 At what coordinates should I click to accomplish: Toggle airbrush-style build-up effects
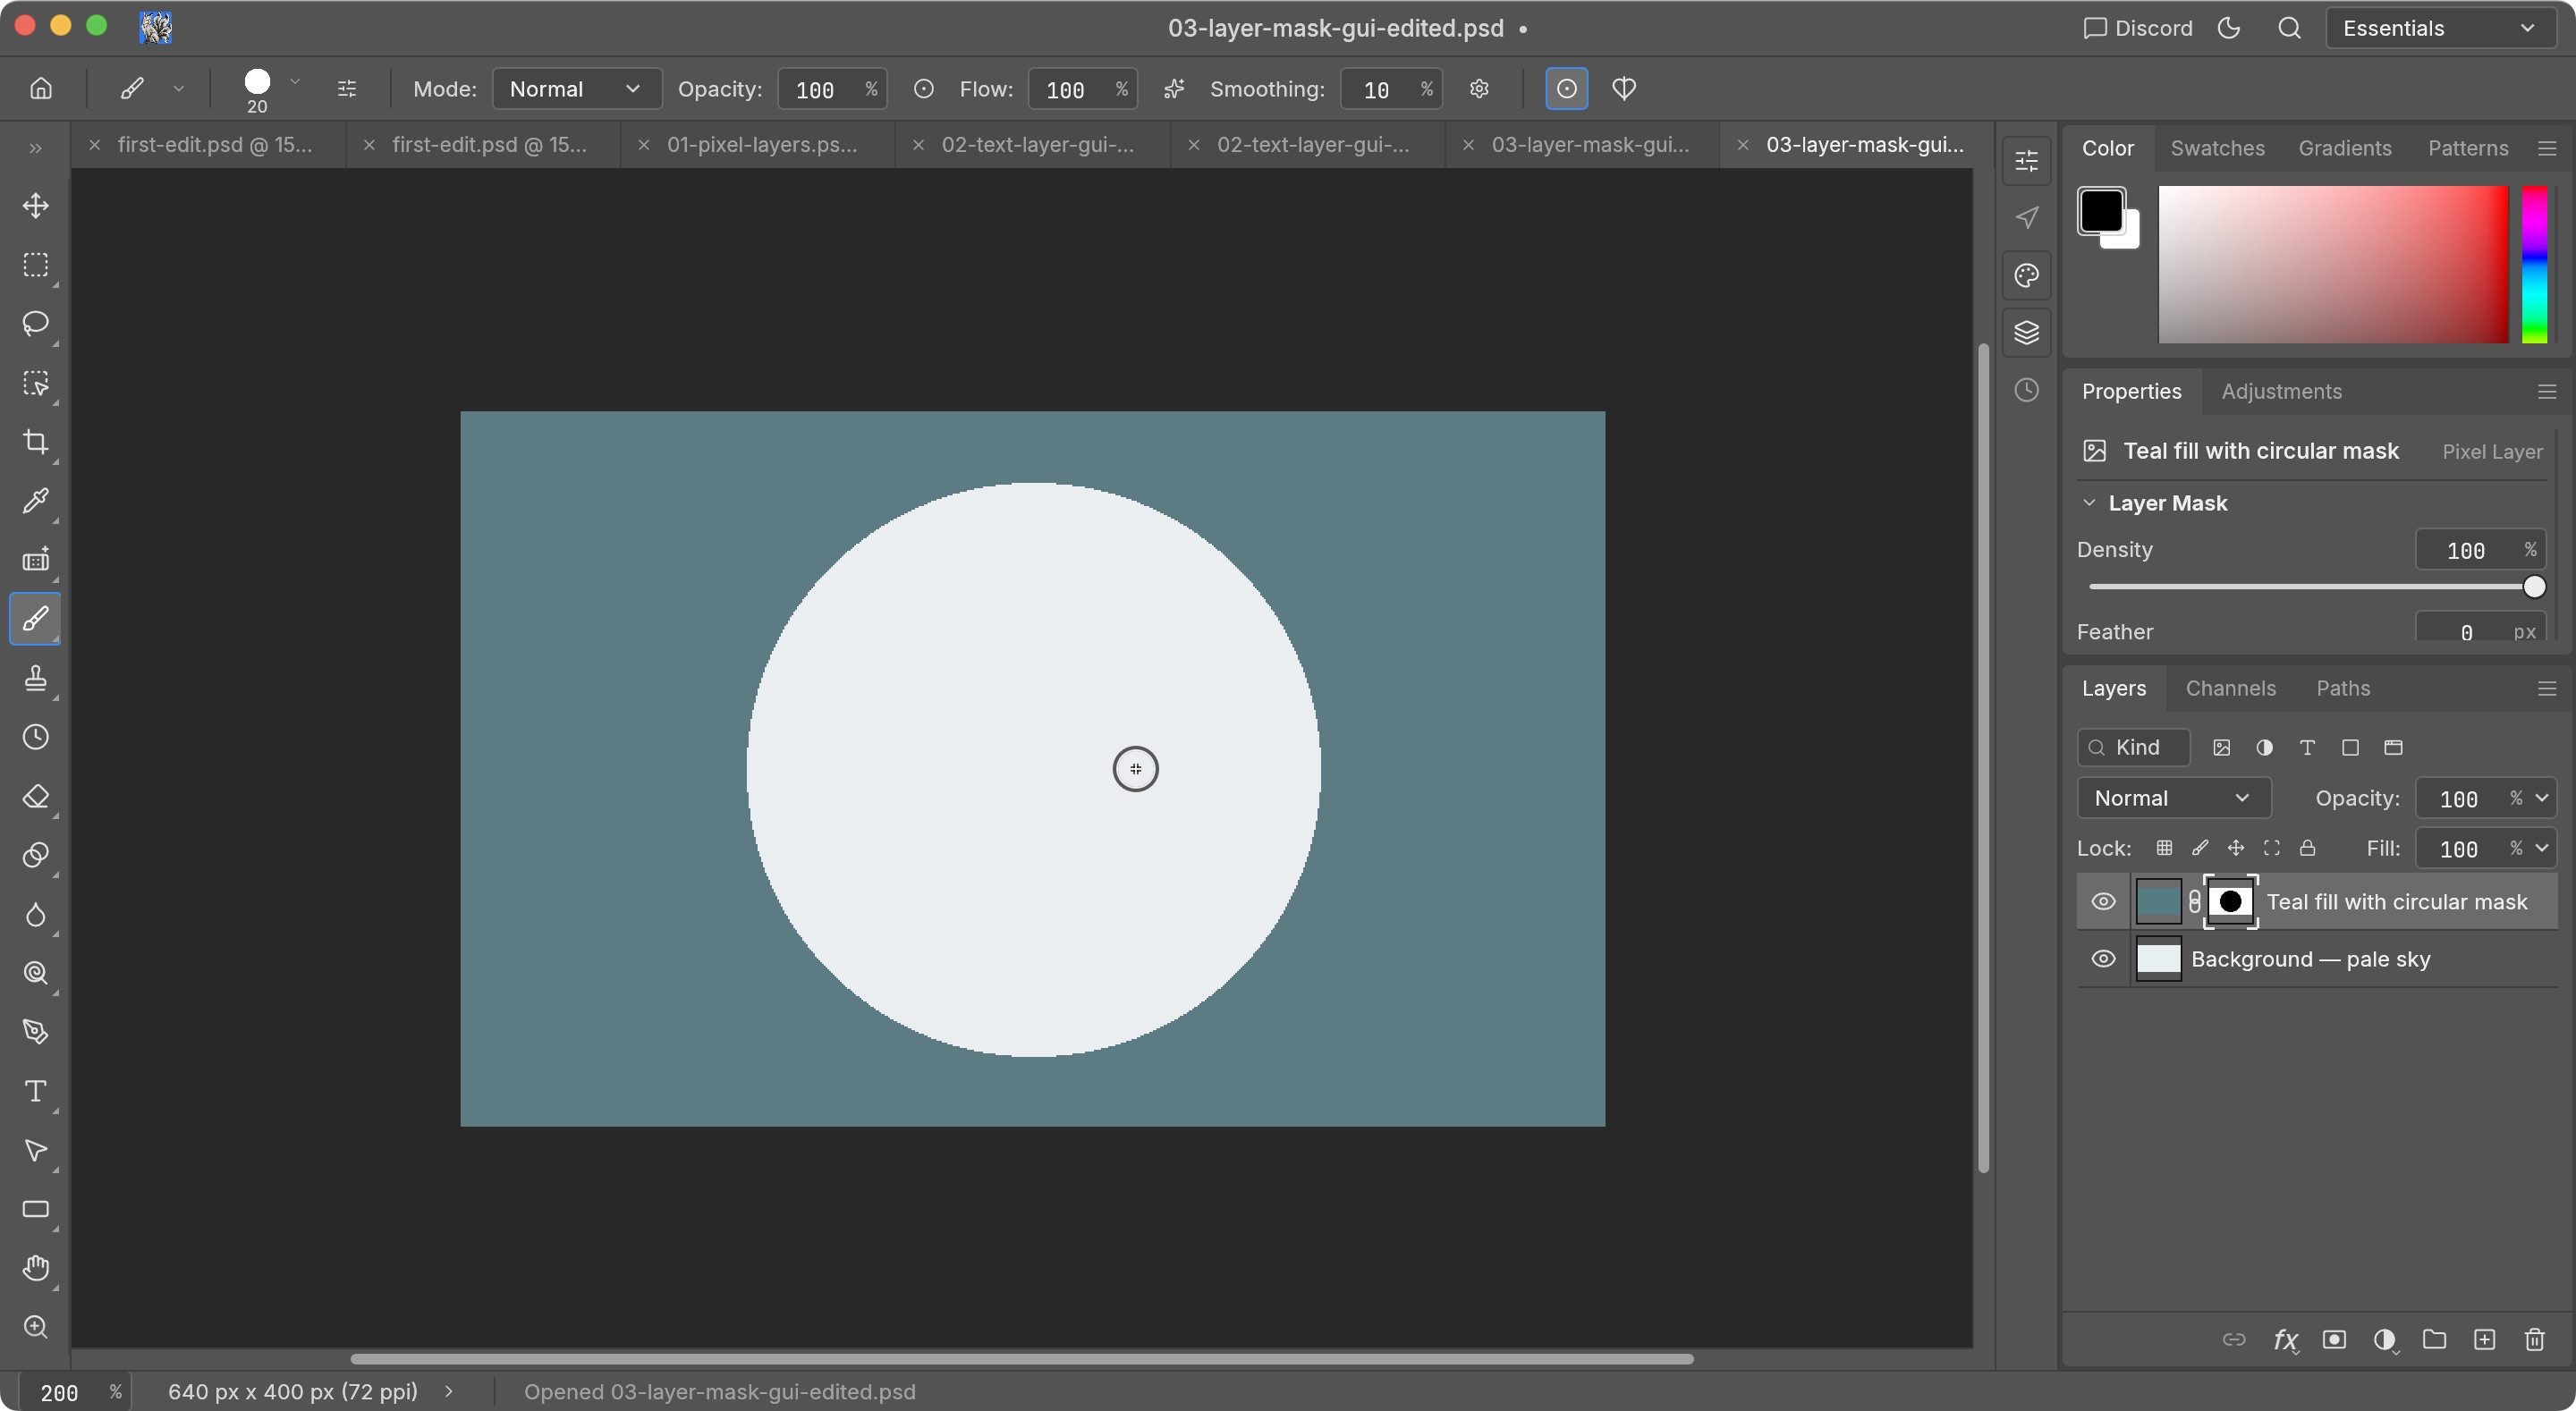(1174, 89)
